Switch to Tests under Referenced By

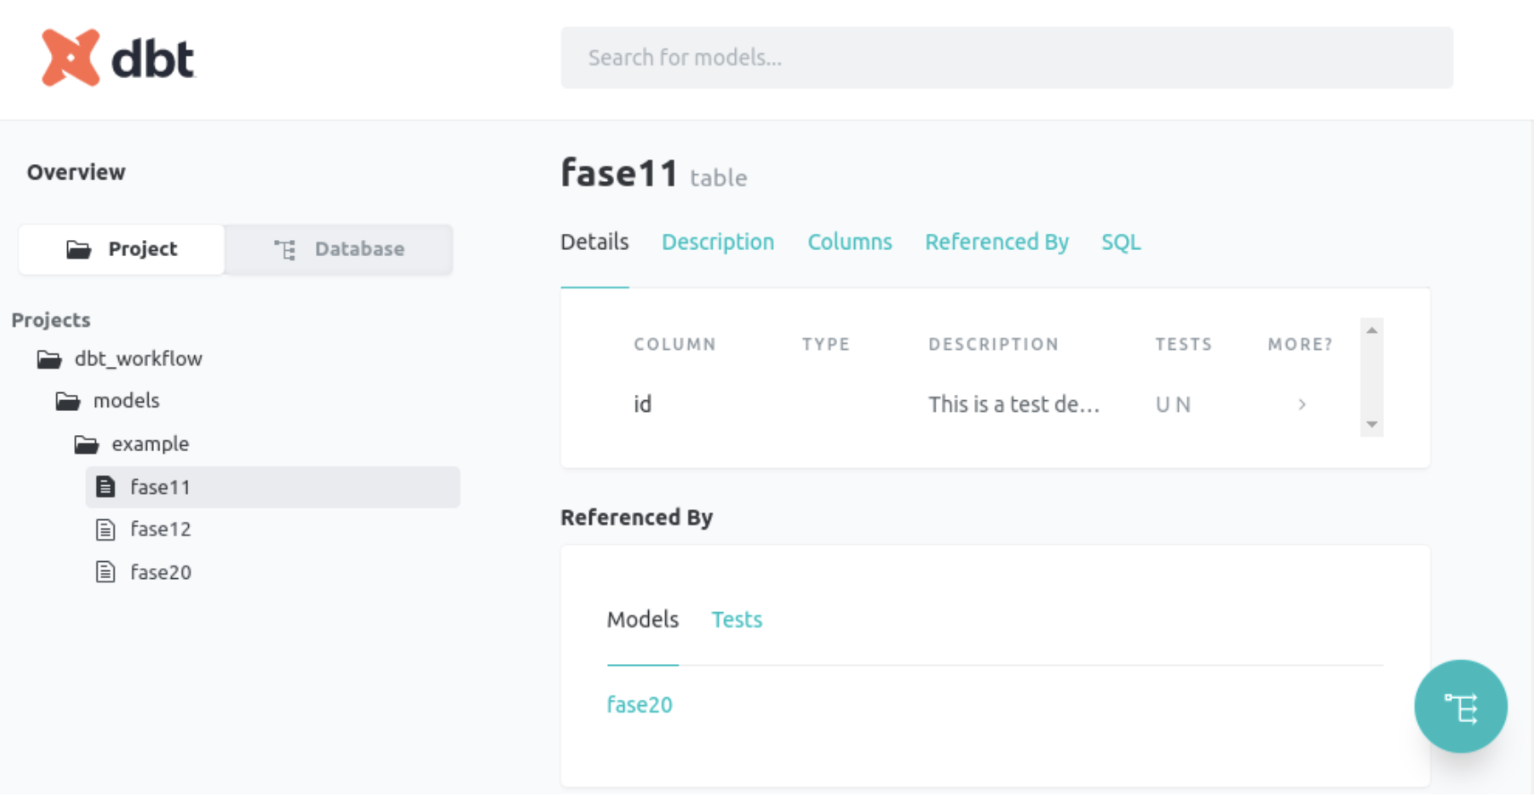pyautogui.click(x=737, y=620)
